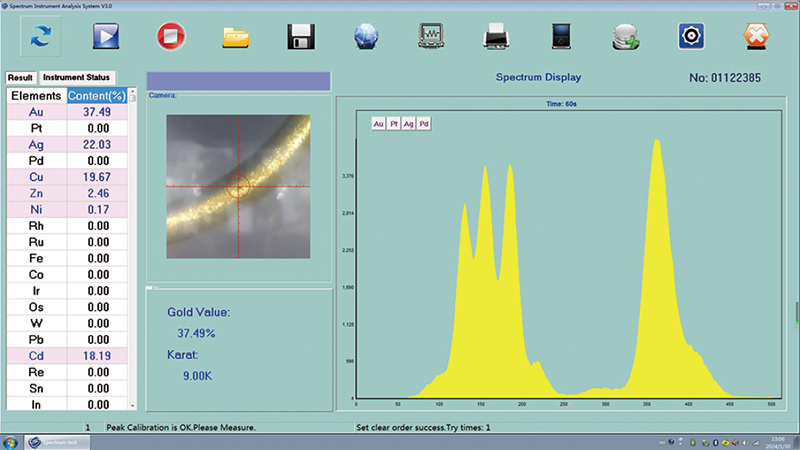The height and width of the screenshot is (450, 800).
Task: Click the Pt button on spectrum chart
Action: coord(394,124)
